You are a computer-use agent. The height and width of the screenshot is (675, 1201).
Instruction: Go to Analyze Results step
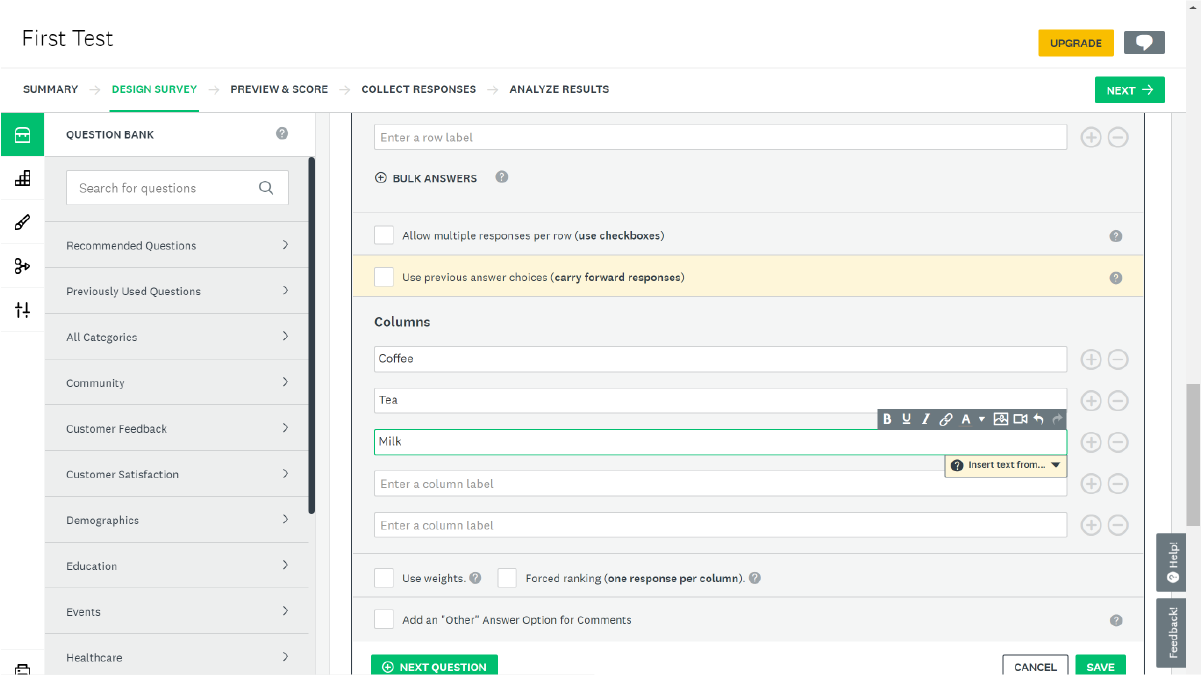tap(559, 89)
